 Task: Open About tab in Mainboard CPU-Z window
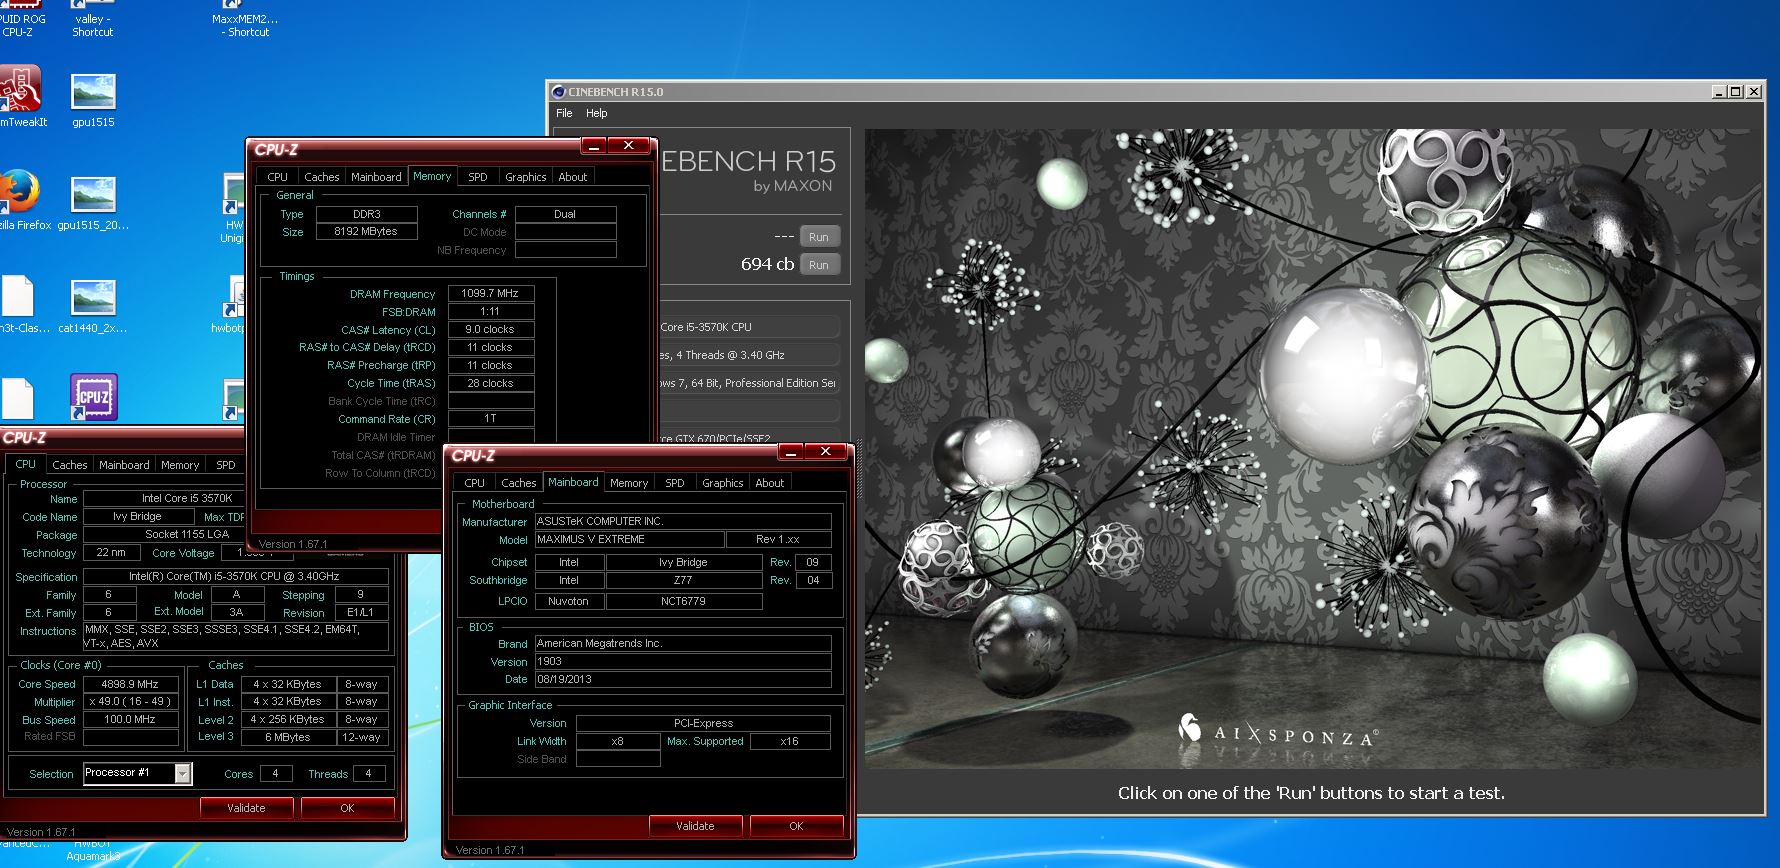[x=770, y=483]
